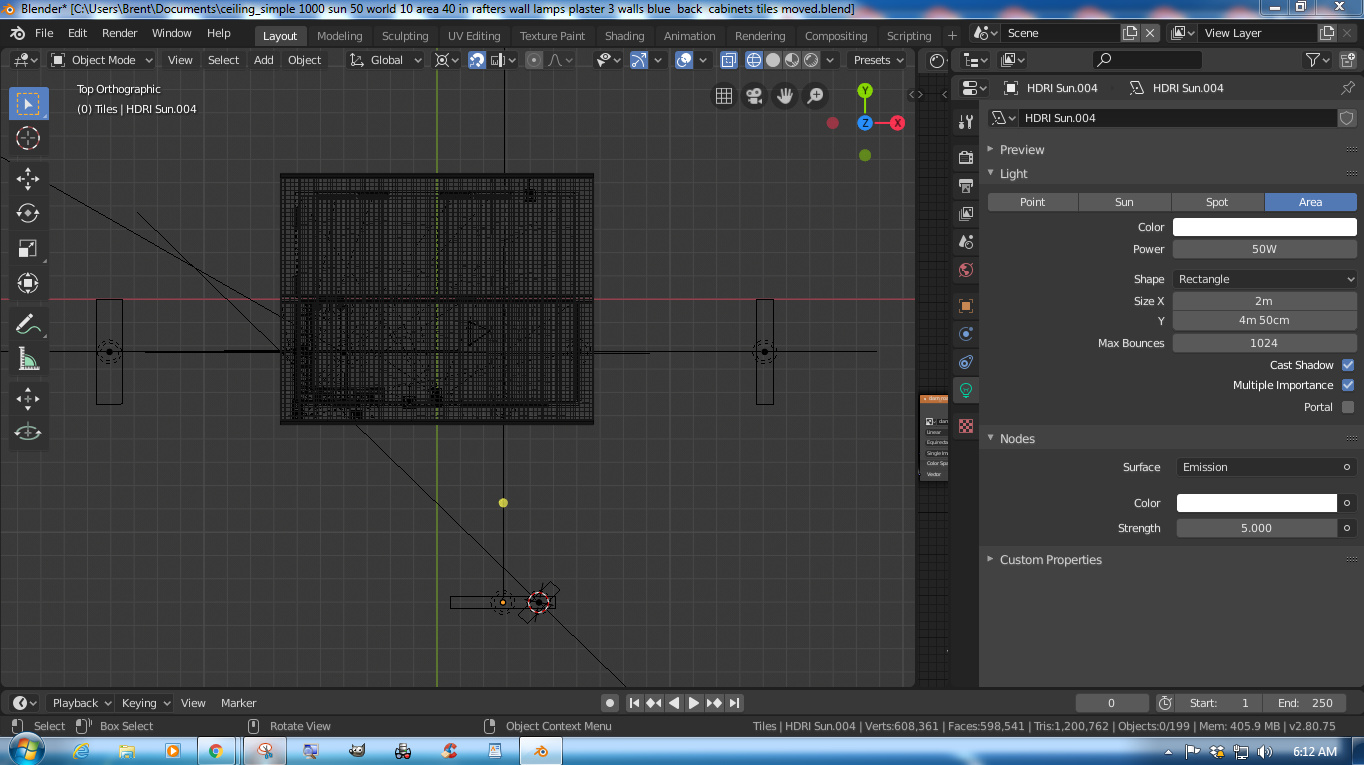The width and height of the screenshot is (1364, 765).
Task: Open the Active Tool and Workspace settings tab
Action: pyautogui.click(x=966, y=122)
